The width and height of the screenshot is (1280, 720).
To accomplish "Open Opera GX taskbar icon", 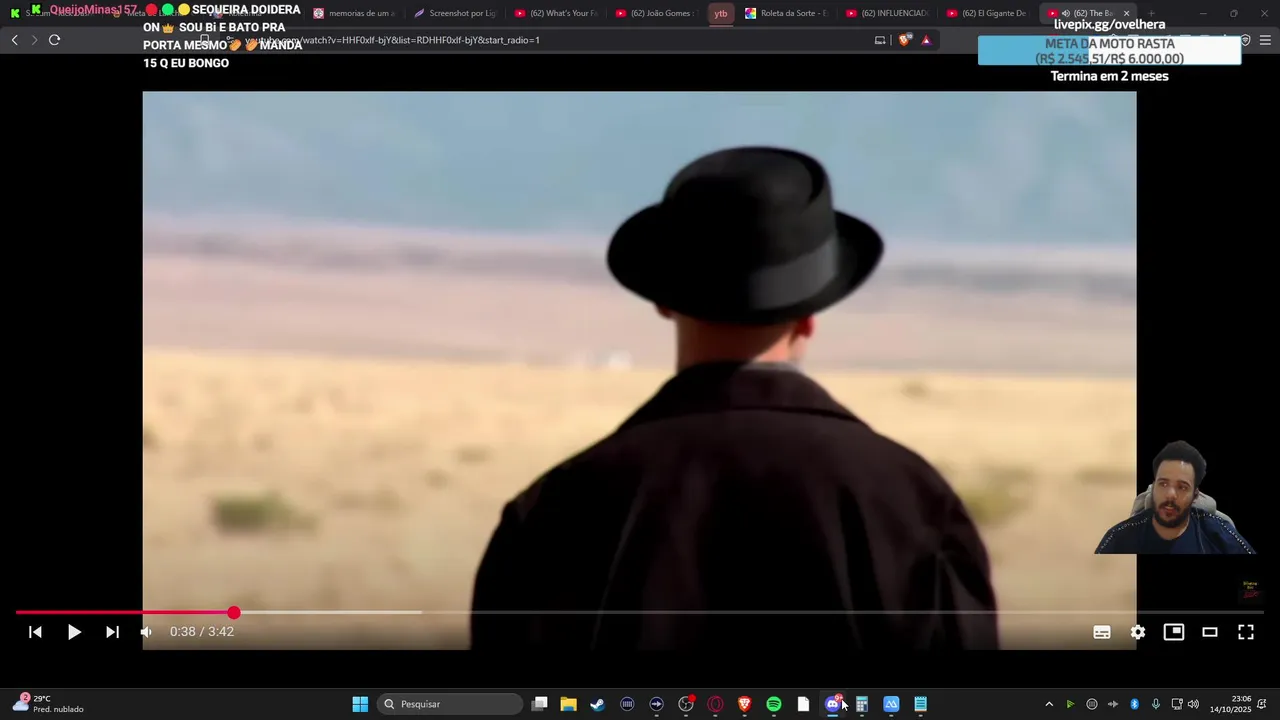I will coord(715,704).
